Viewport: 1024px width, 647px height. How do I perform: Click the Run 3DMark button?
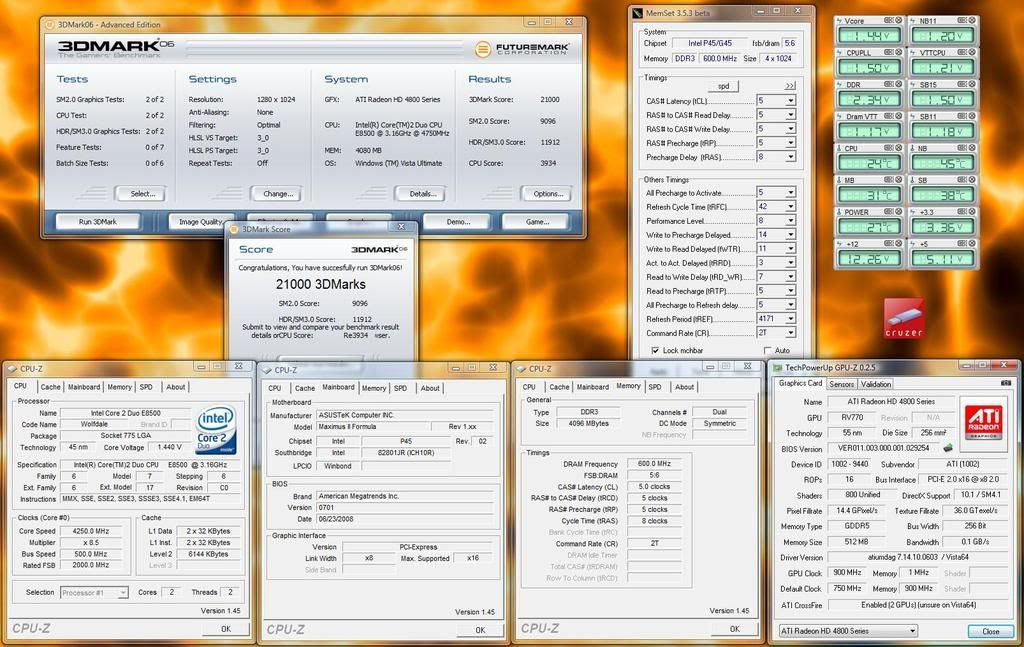pyautogui.click(x=98, y=222)
